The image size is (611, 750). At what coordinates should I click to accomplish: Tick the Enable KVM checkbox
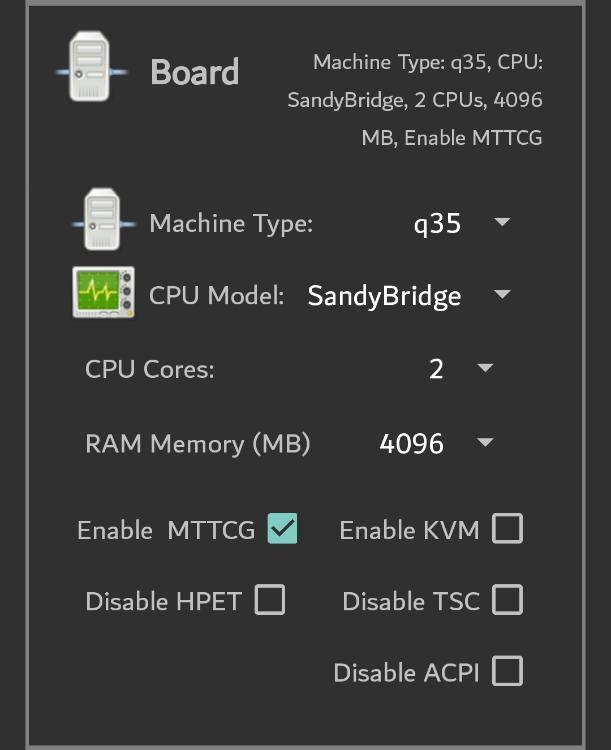click(507, 529)
